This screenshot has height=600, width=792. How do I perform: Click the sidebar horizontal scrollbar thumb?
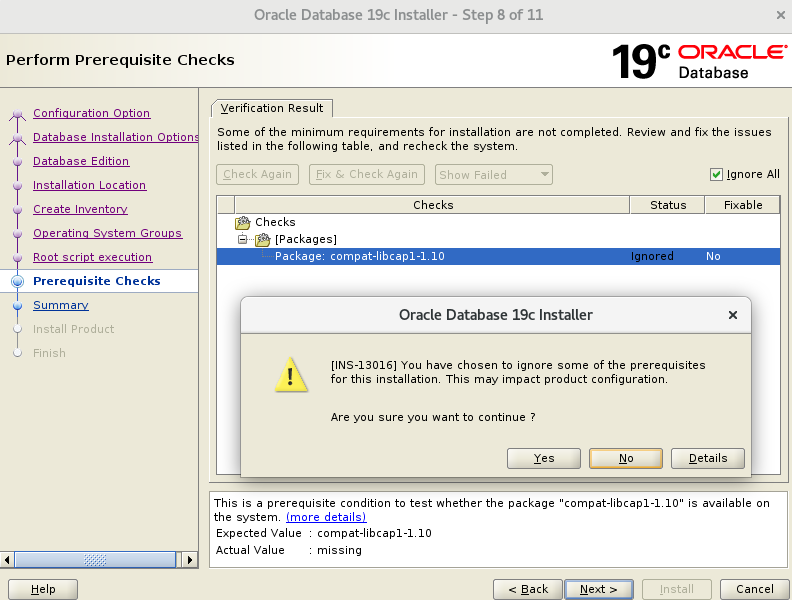[95, 560]
